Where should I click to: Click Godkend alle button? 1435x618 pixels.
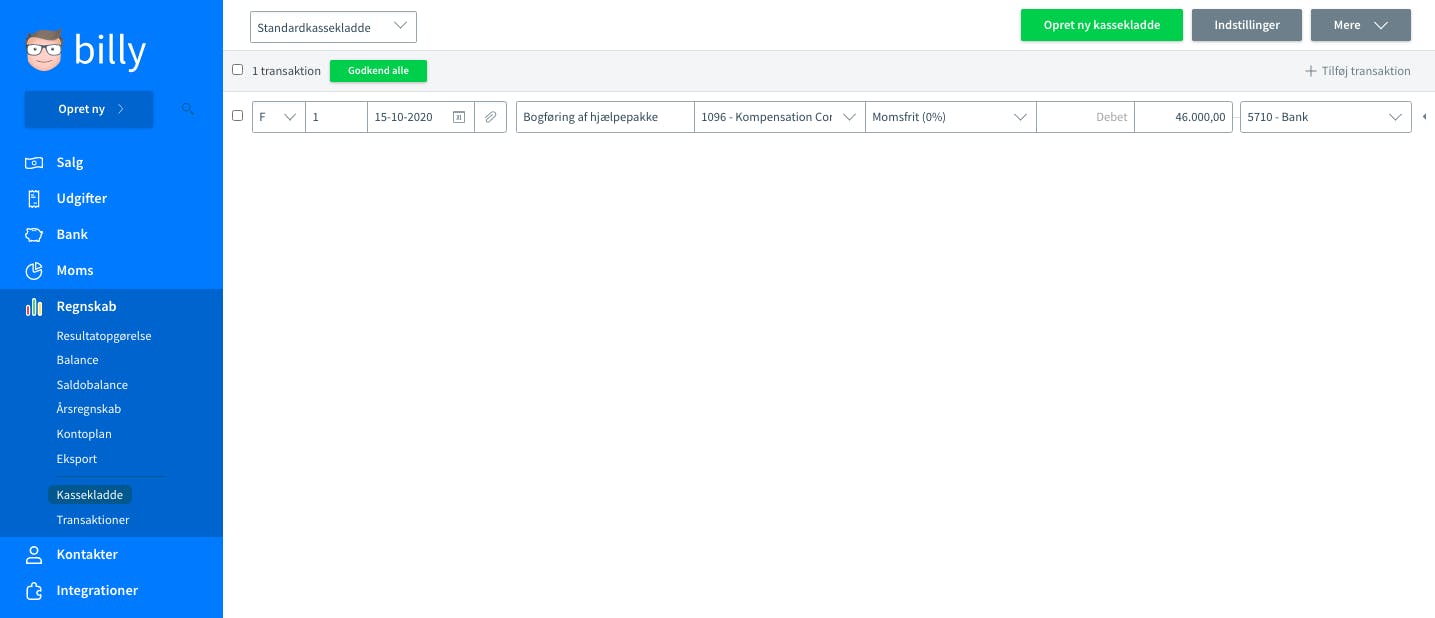click(x=378, y=71)
